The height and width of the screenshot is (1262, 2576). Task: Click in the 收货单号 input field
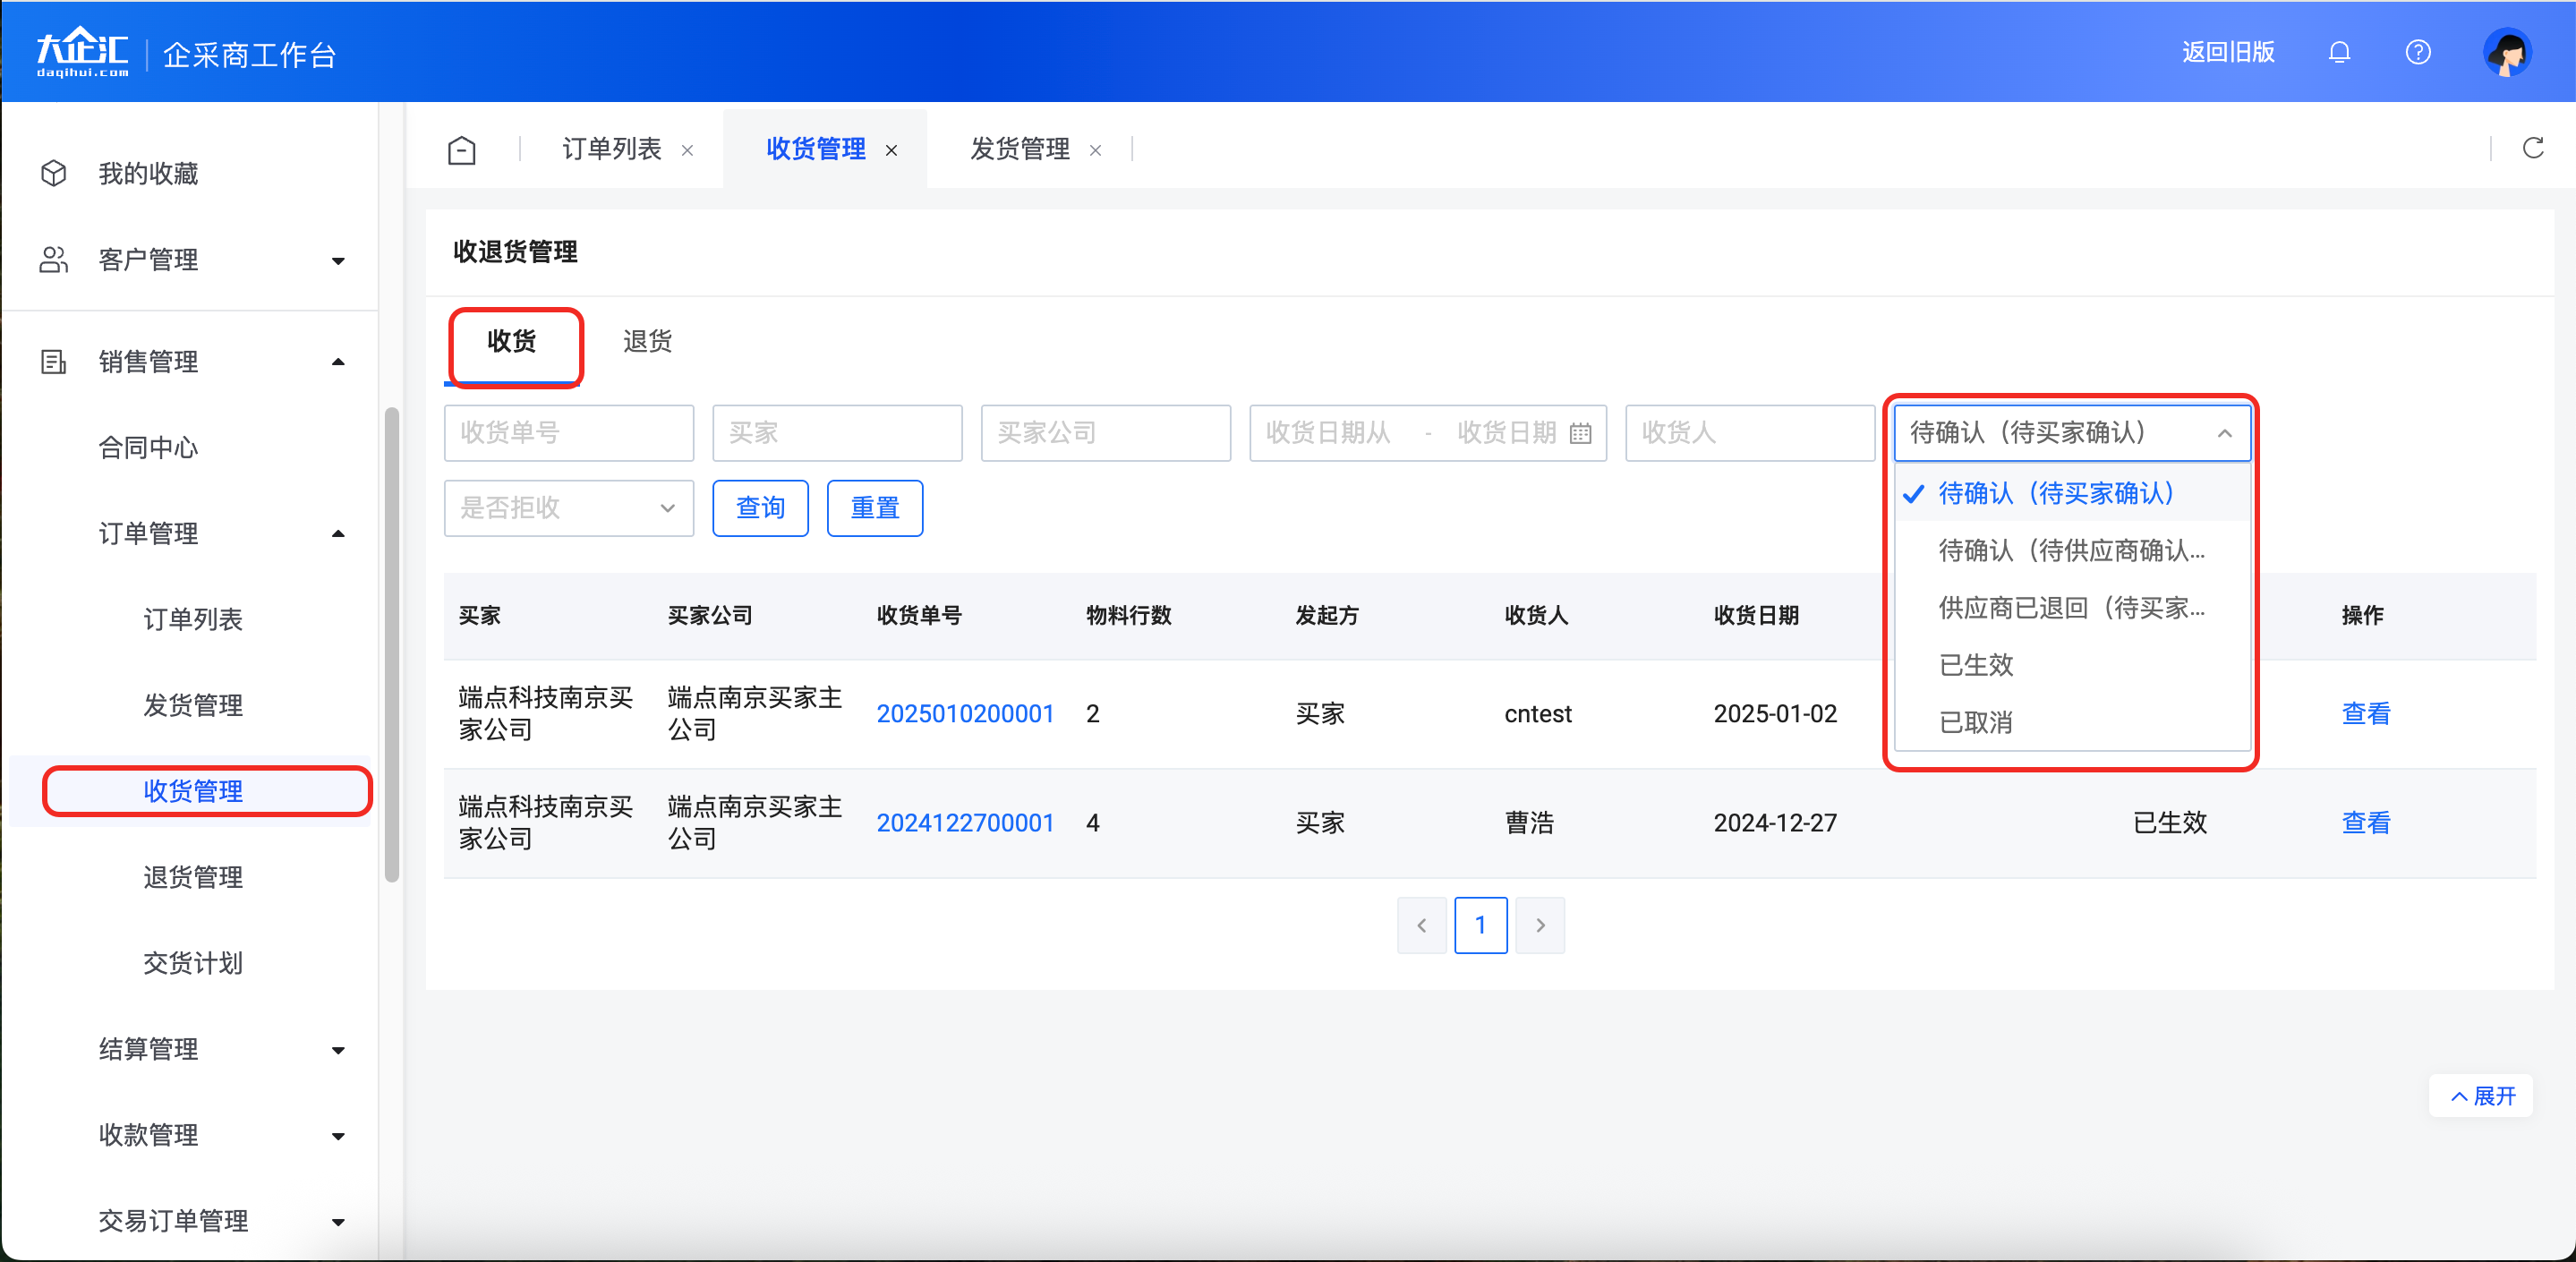tap(568, 433)
